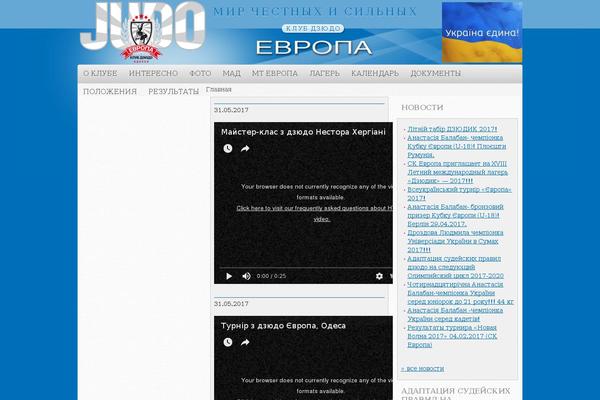Open the О КЛУБЕ menu
Screen dimensions: 600x400
click(100, 73)
